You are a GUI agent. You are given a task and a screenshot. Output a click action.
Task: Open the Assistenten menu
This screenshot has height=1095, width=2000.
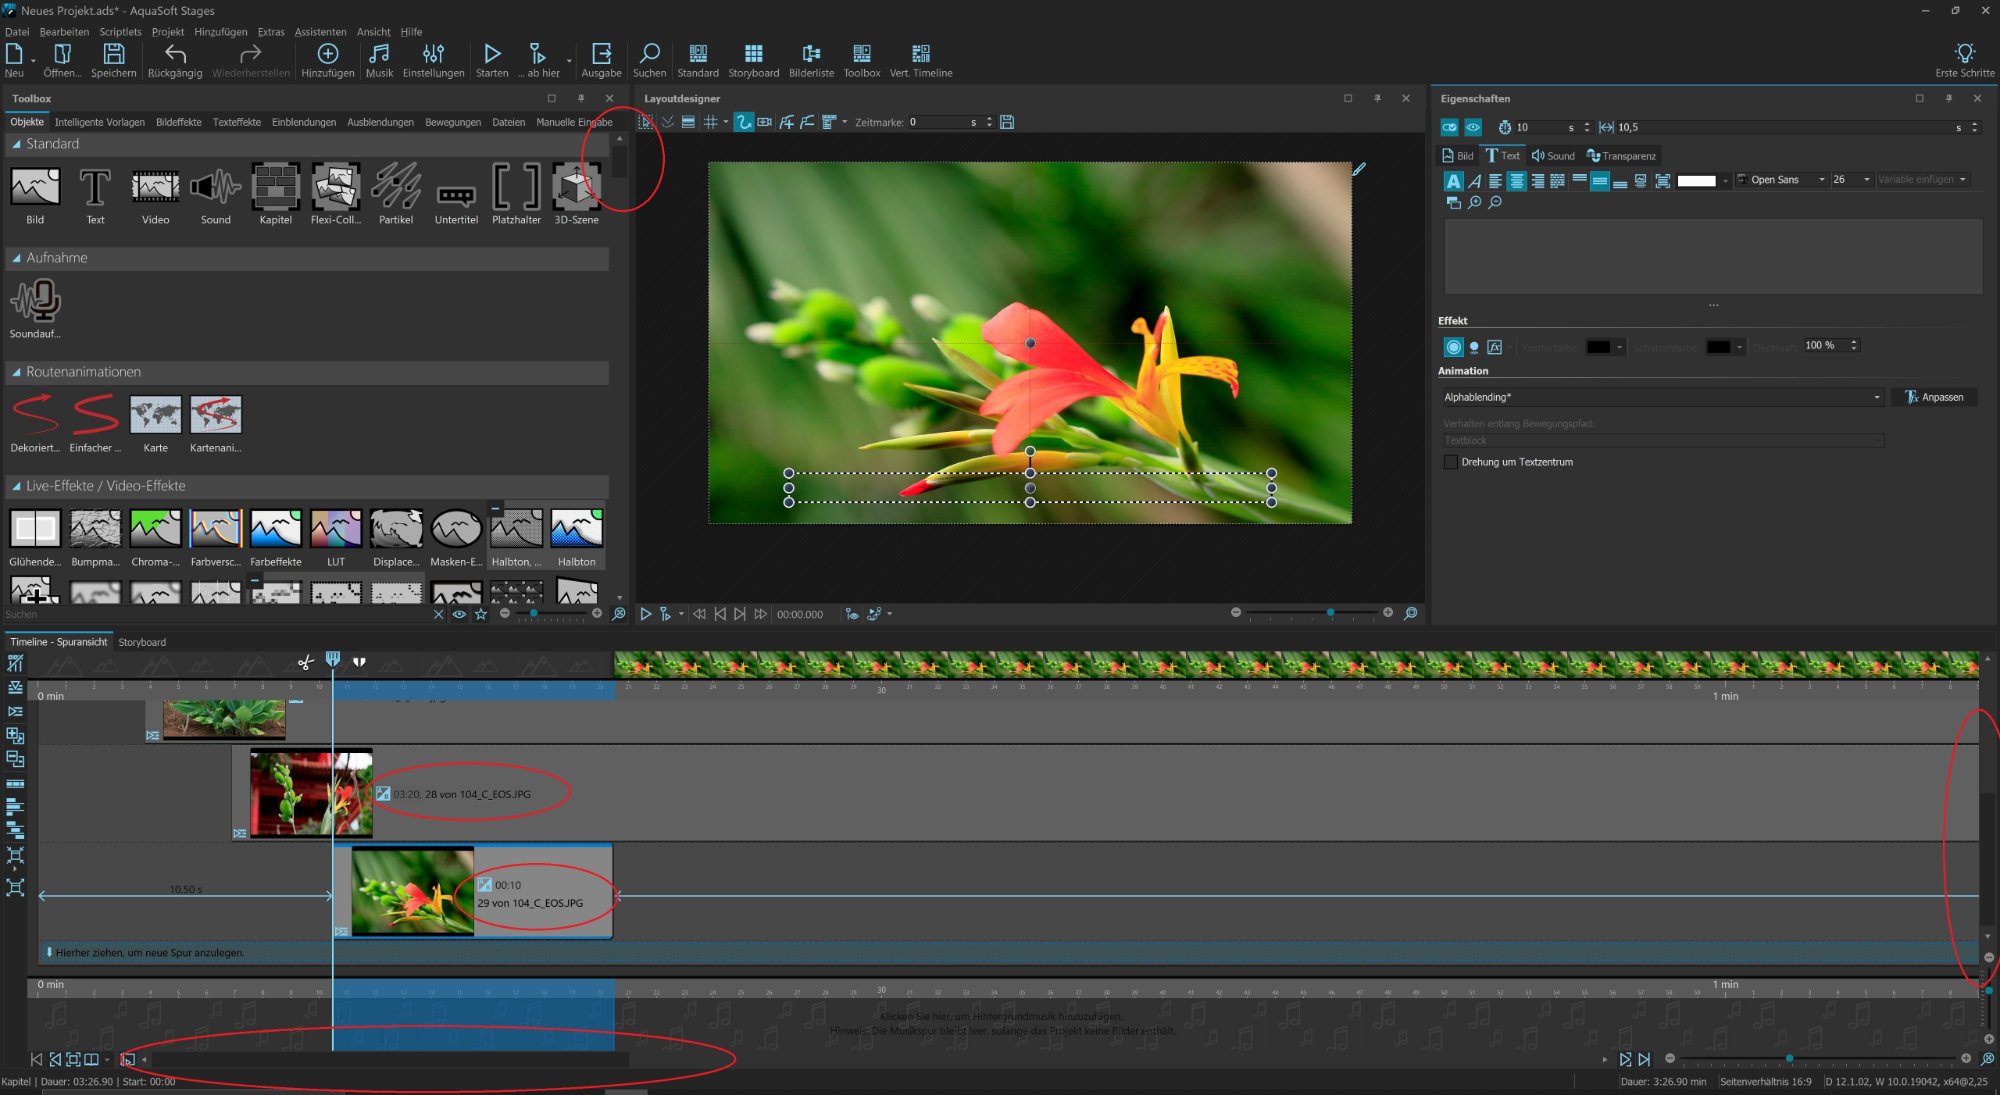(320, 32)
